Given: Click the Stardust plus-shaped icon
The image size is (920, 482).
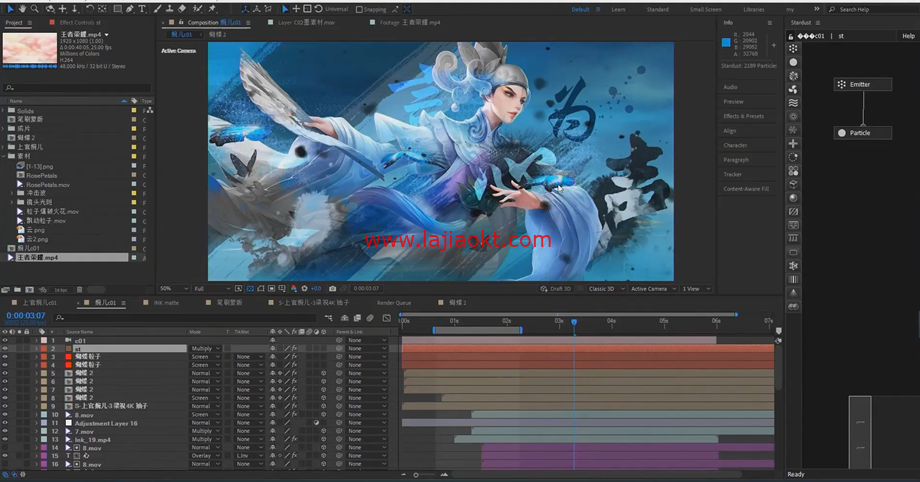Looking at the screenshot, I should (x=793, y=143).
